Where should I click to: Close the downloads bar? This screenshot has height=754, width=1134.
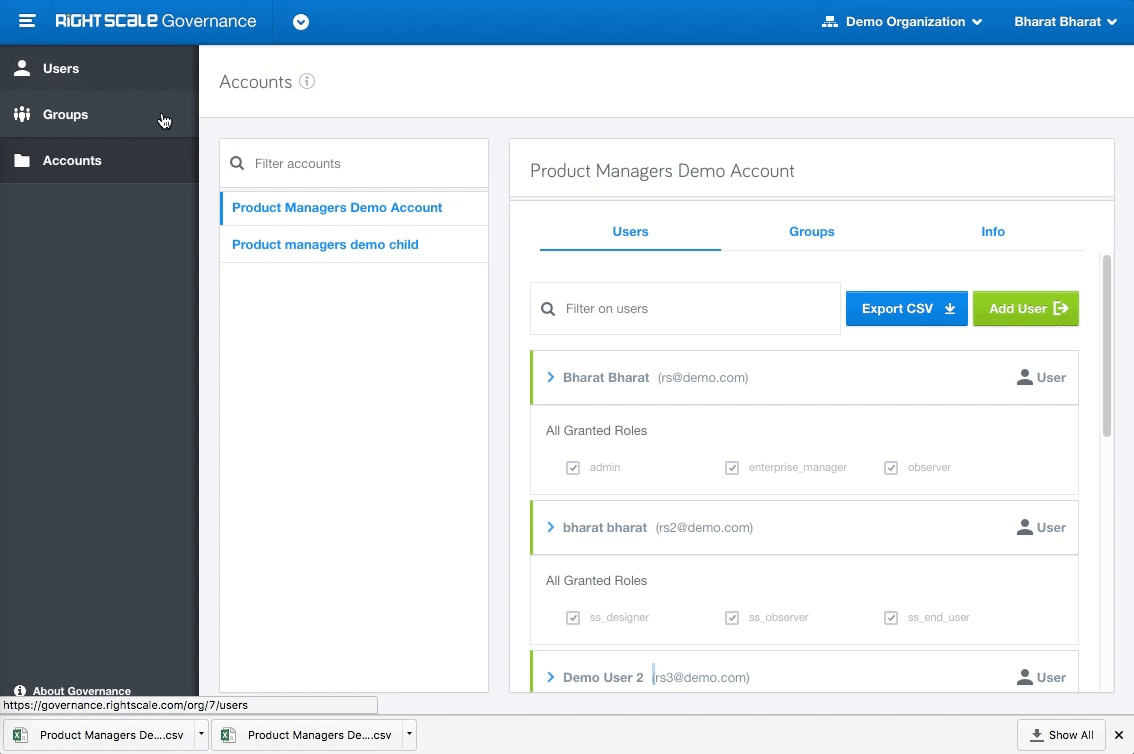1119,735
